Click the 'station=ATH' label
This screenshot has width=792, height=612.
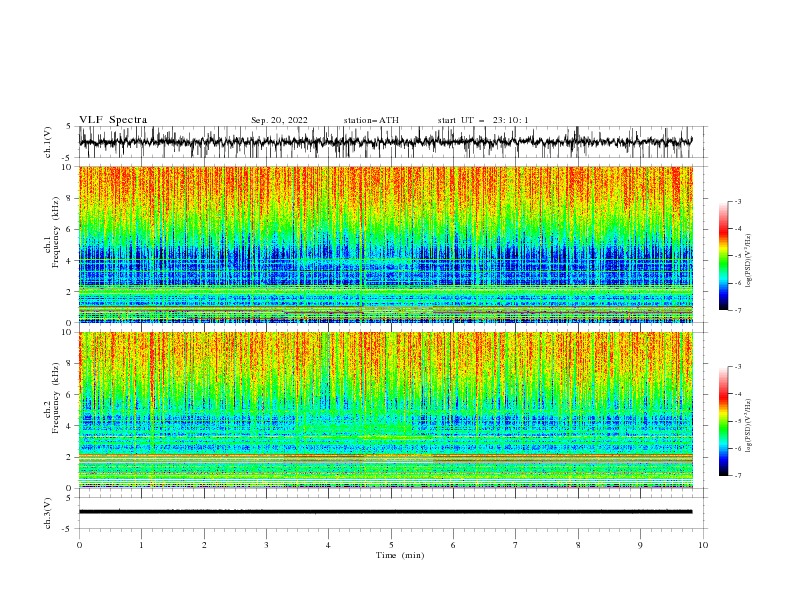click(x=371, y=120)
